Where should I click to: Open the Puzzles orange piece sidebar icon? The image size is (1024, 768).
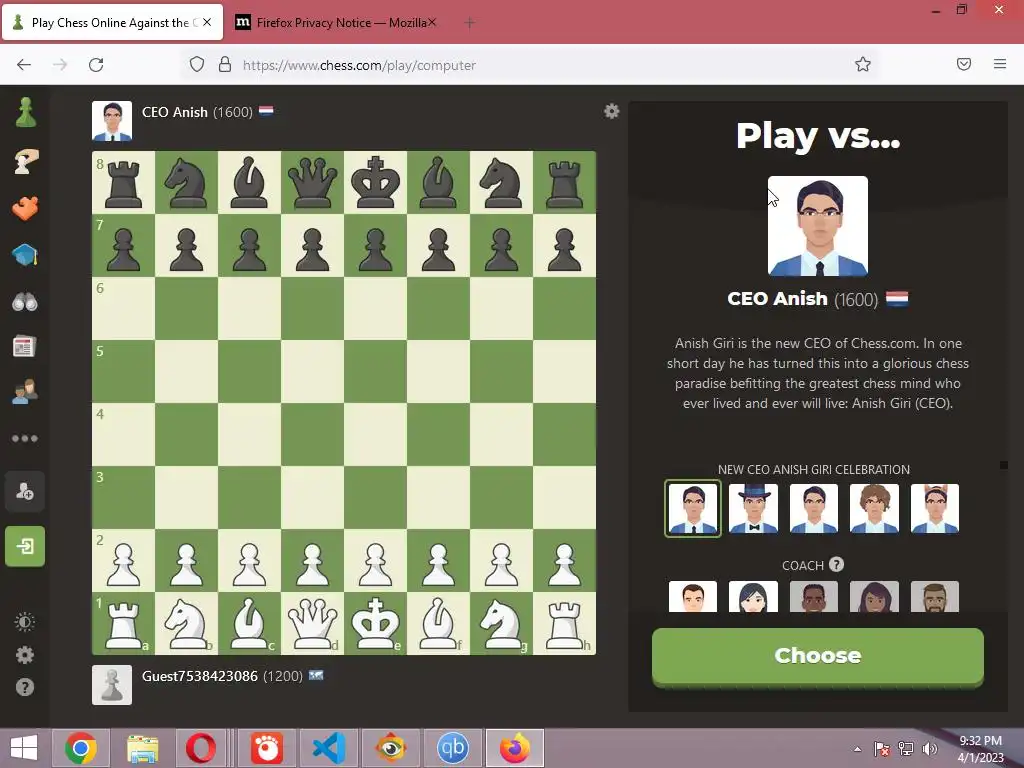25,208
